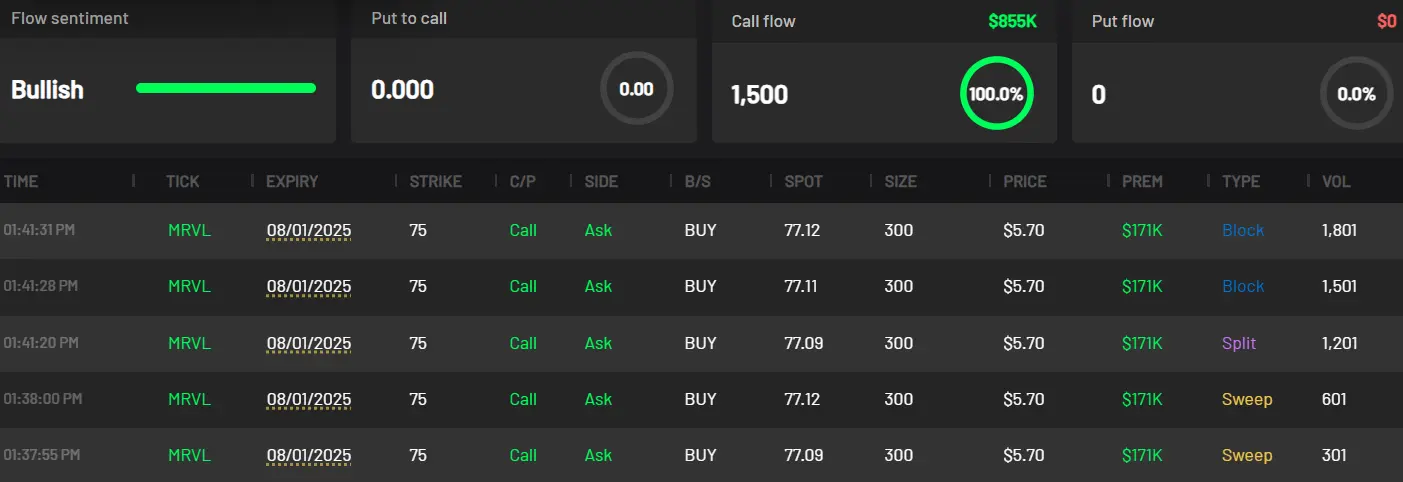The image size is (1403, 482).
Task: Click the 100.0% call flow ring gauge
Action: tap(996, 94)
